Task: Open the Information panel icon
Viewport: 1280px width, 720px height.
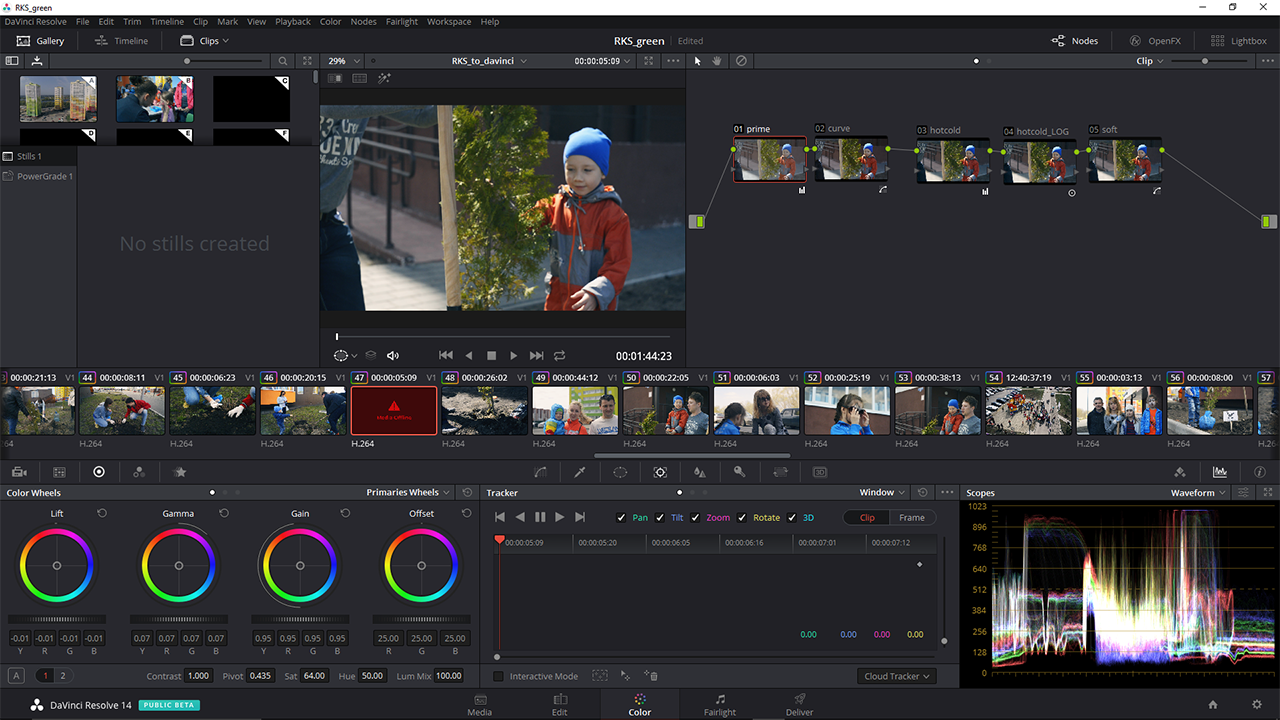Action: point(1259,472)
